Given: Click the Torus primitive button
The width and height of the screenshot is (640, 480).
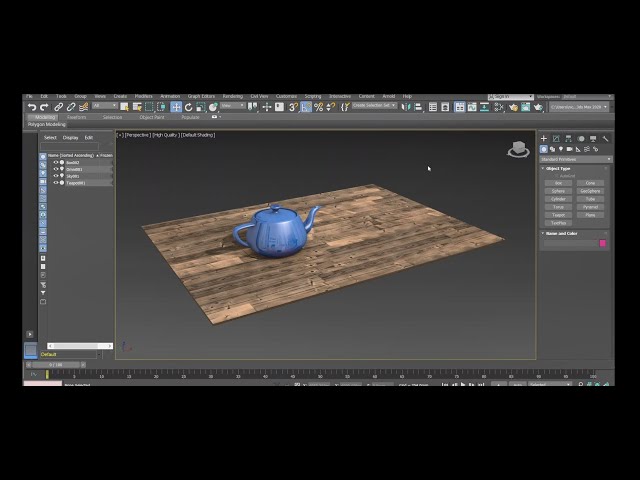Looking at the screenshot, I should point(558,207).
